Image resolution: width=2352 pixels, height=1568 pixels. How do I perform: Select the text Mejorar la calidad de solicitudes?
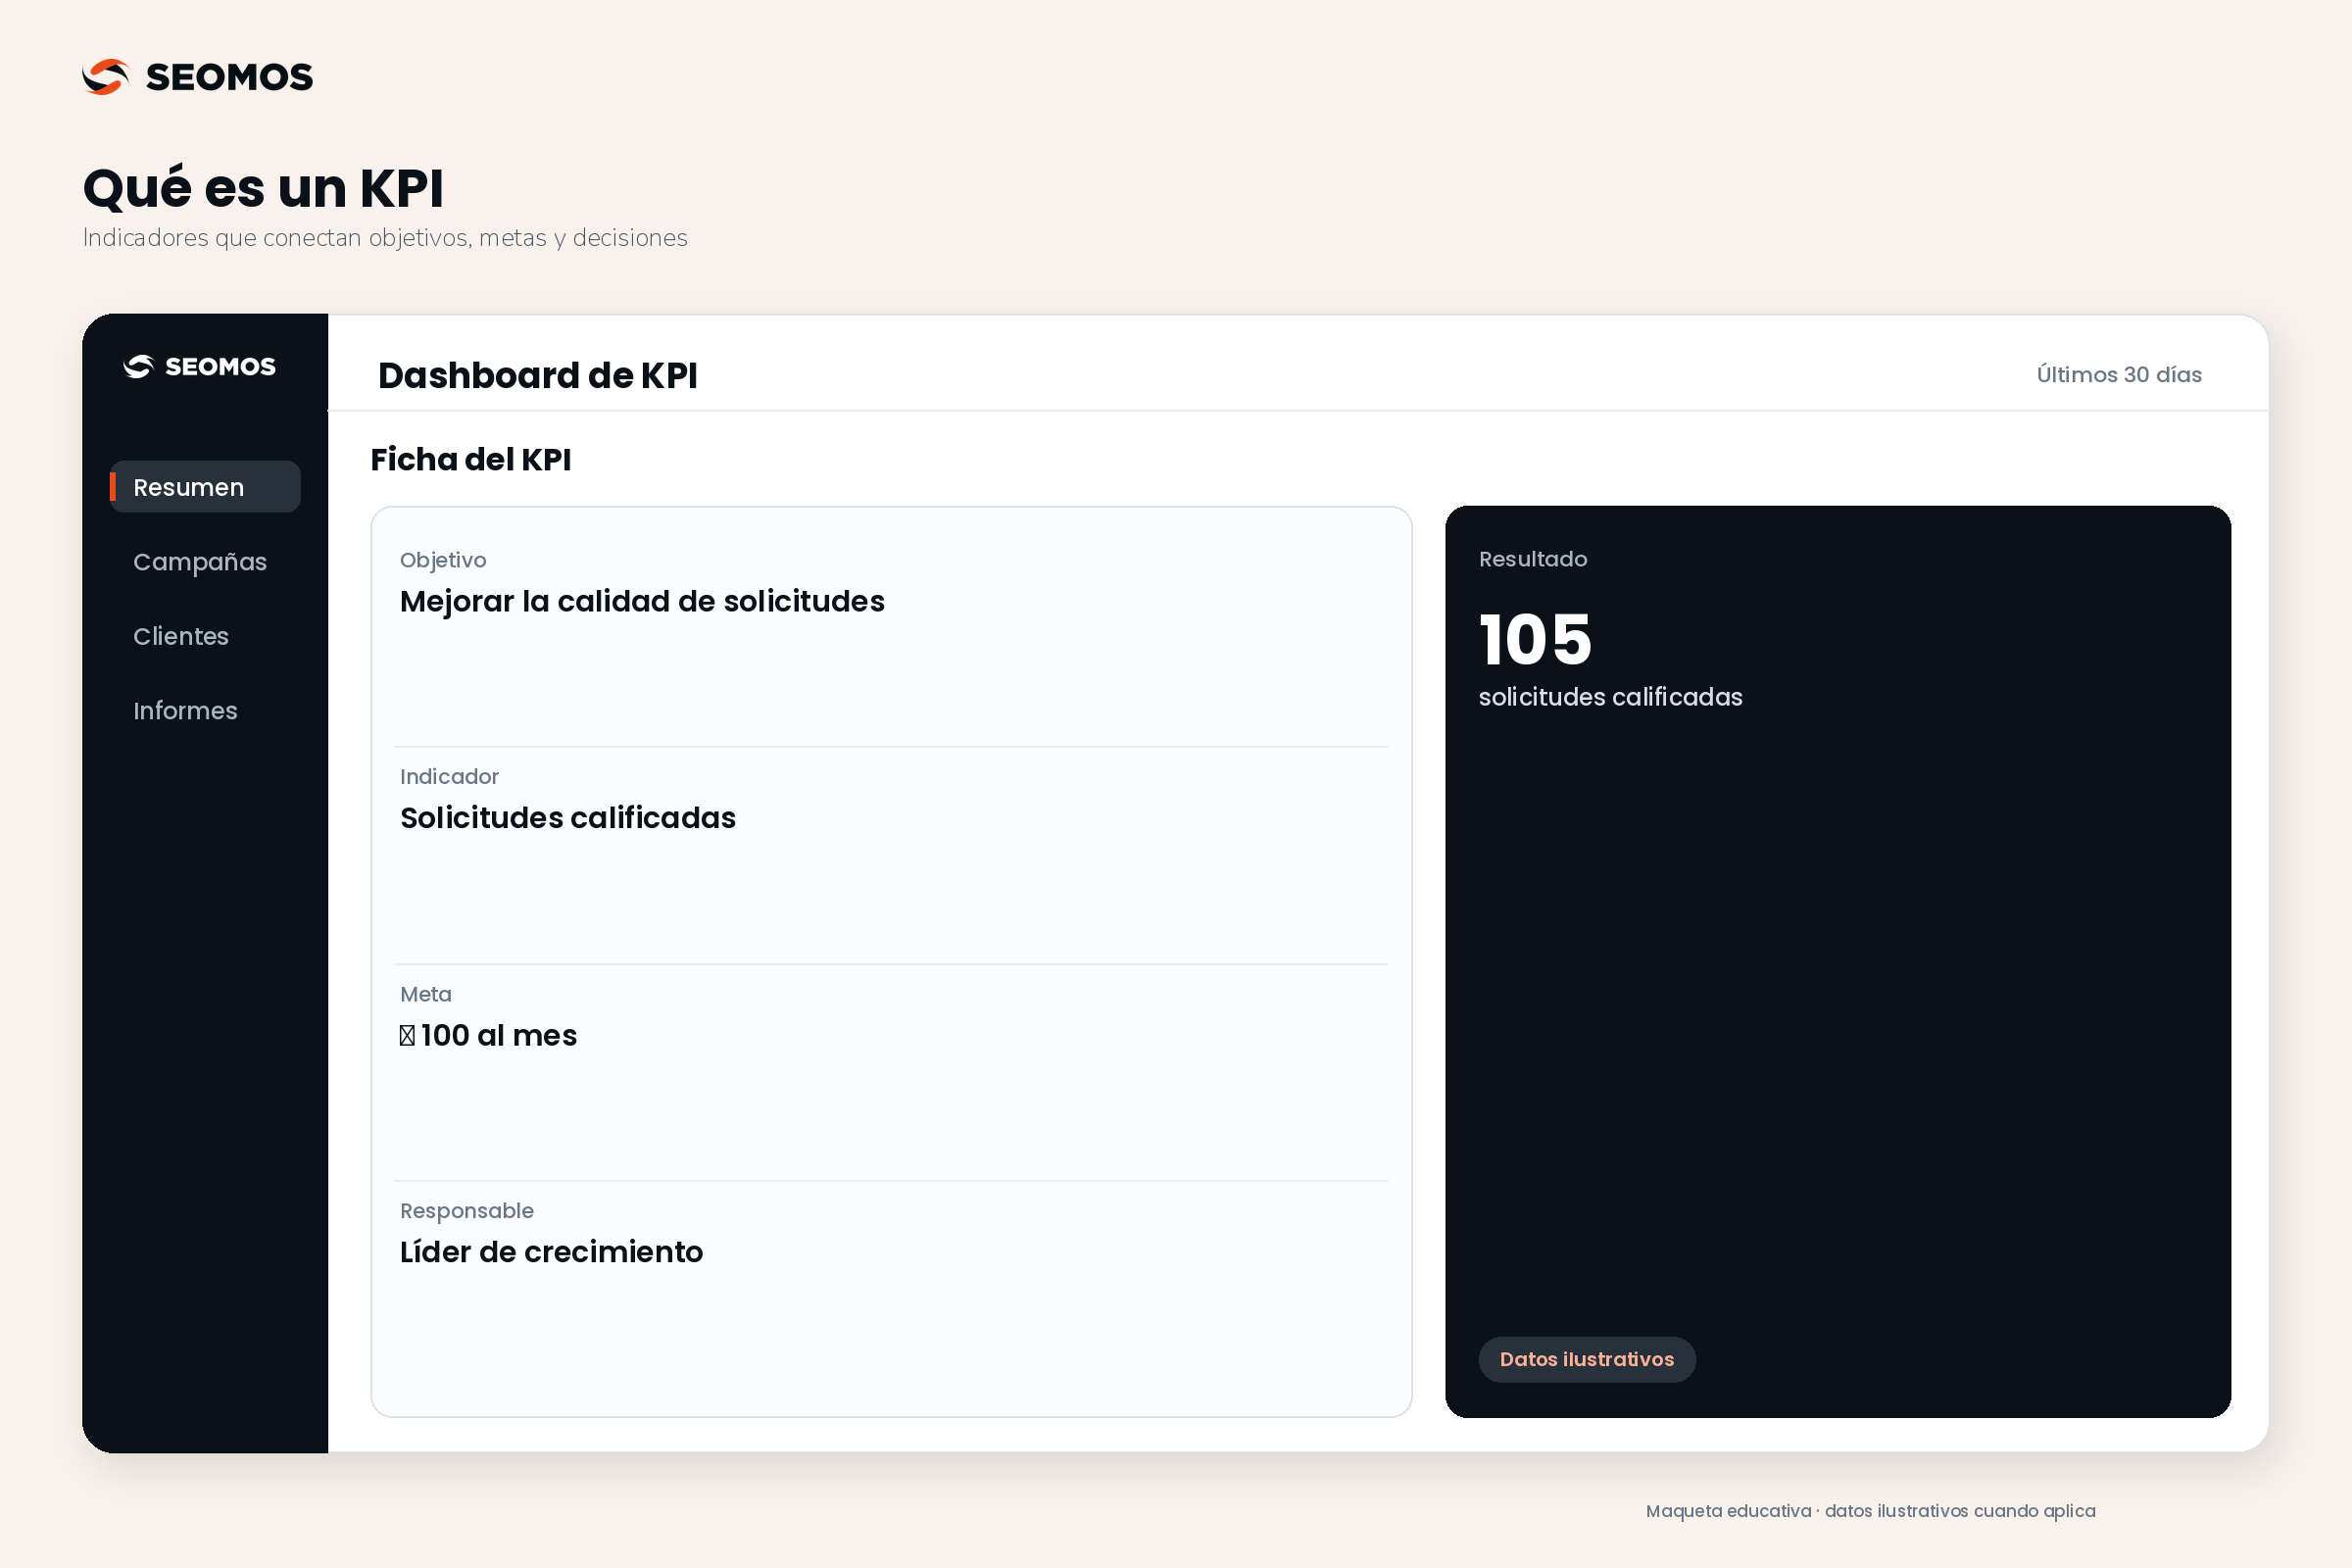tap(642, 601)
